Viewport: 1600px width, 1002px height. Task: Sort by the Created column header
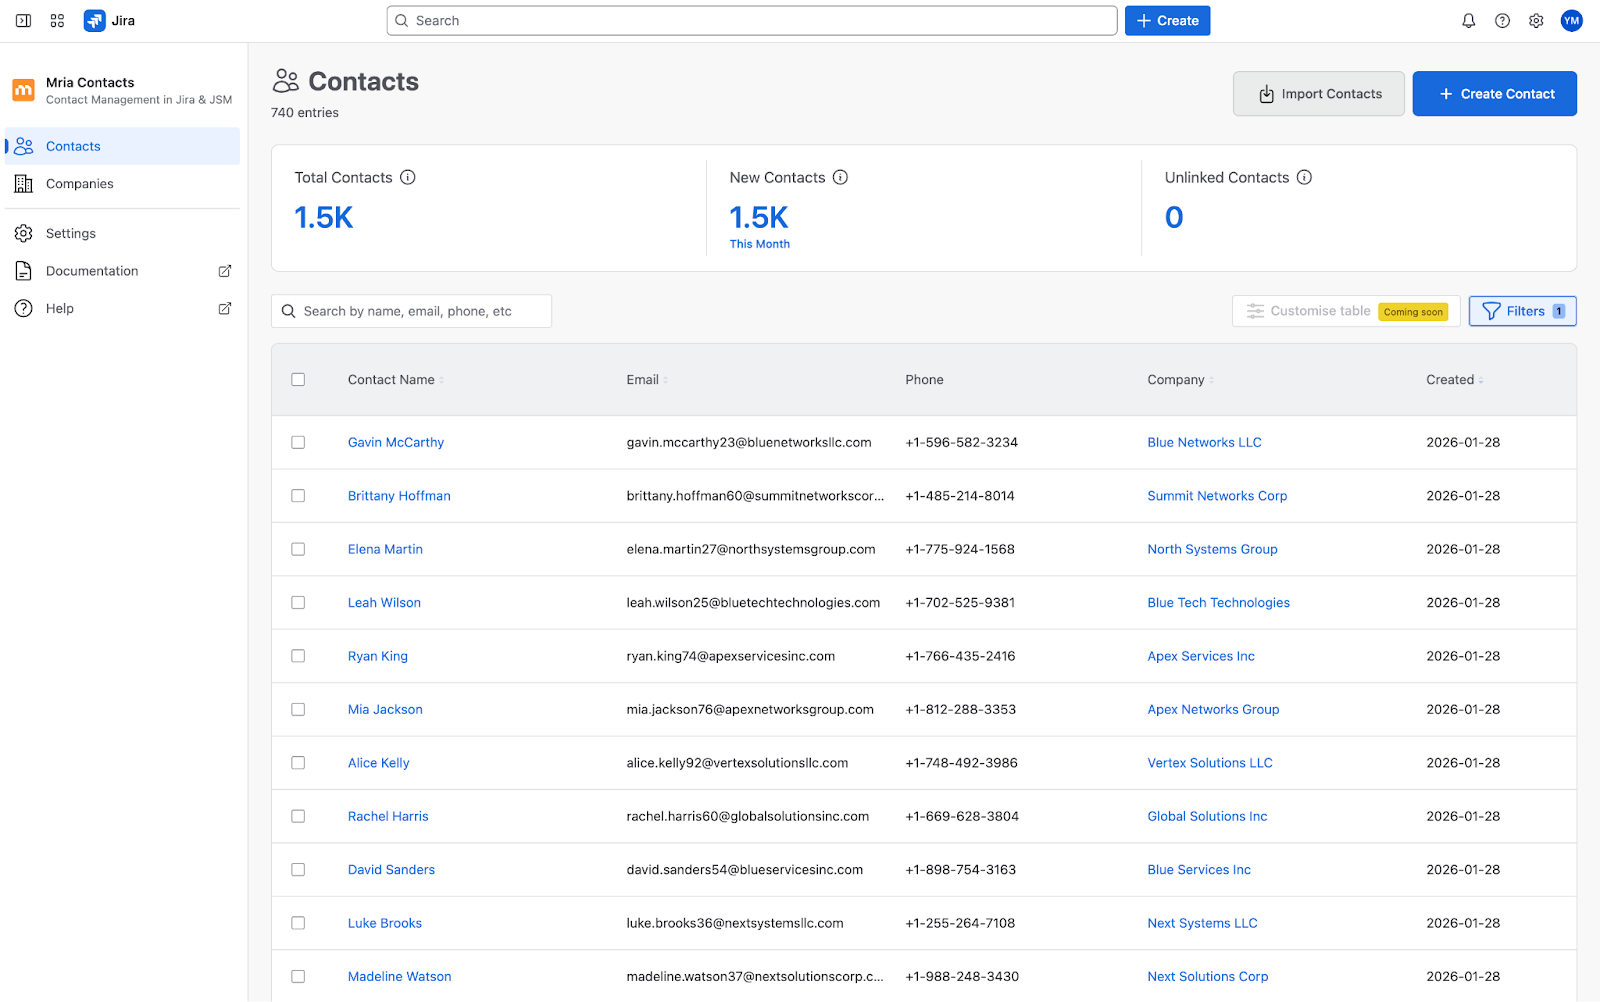1454,380
